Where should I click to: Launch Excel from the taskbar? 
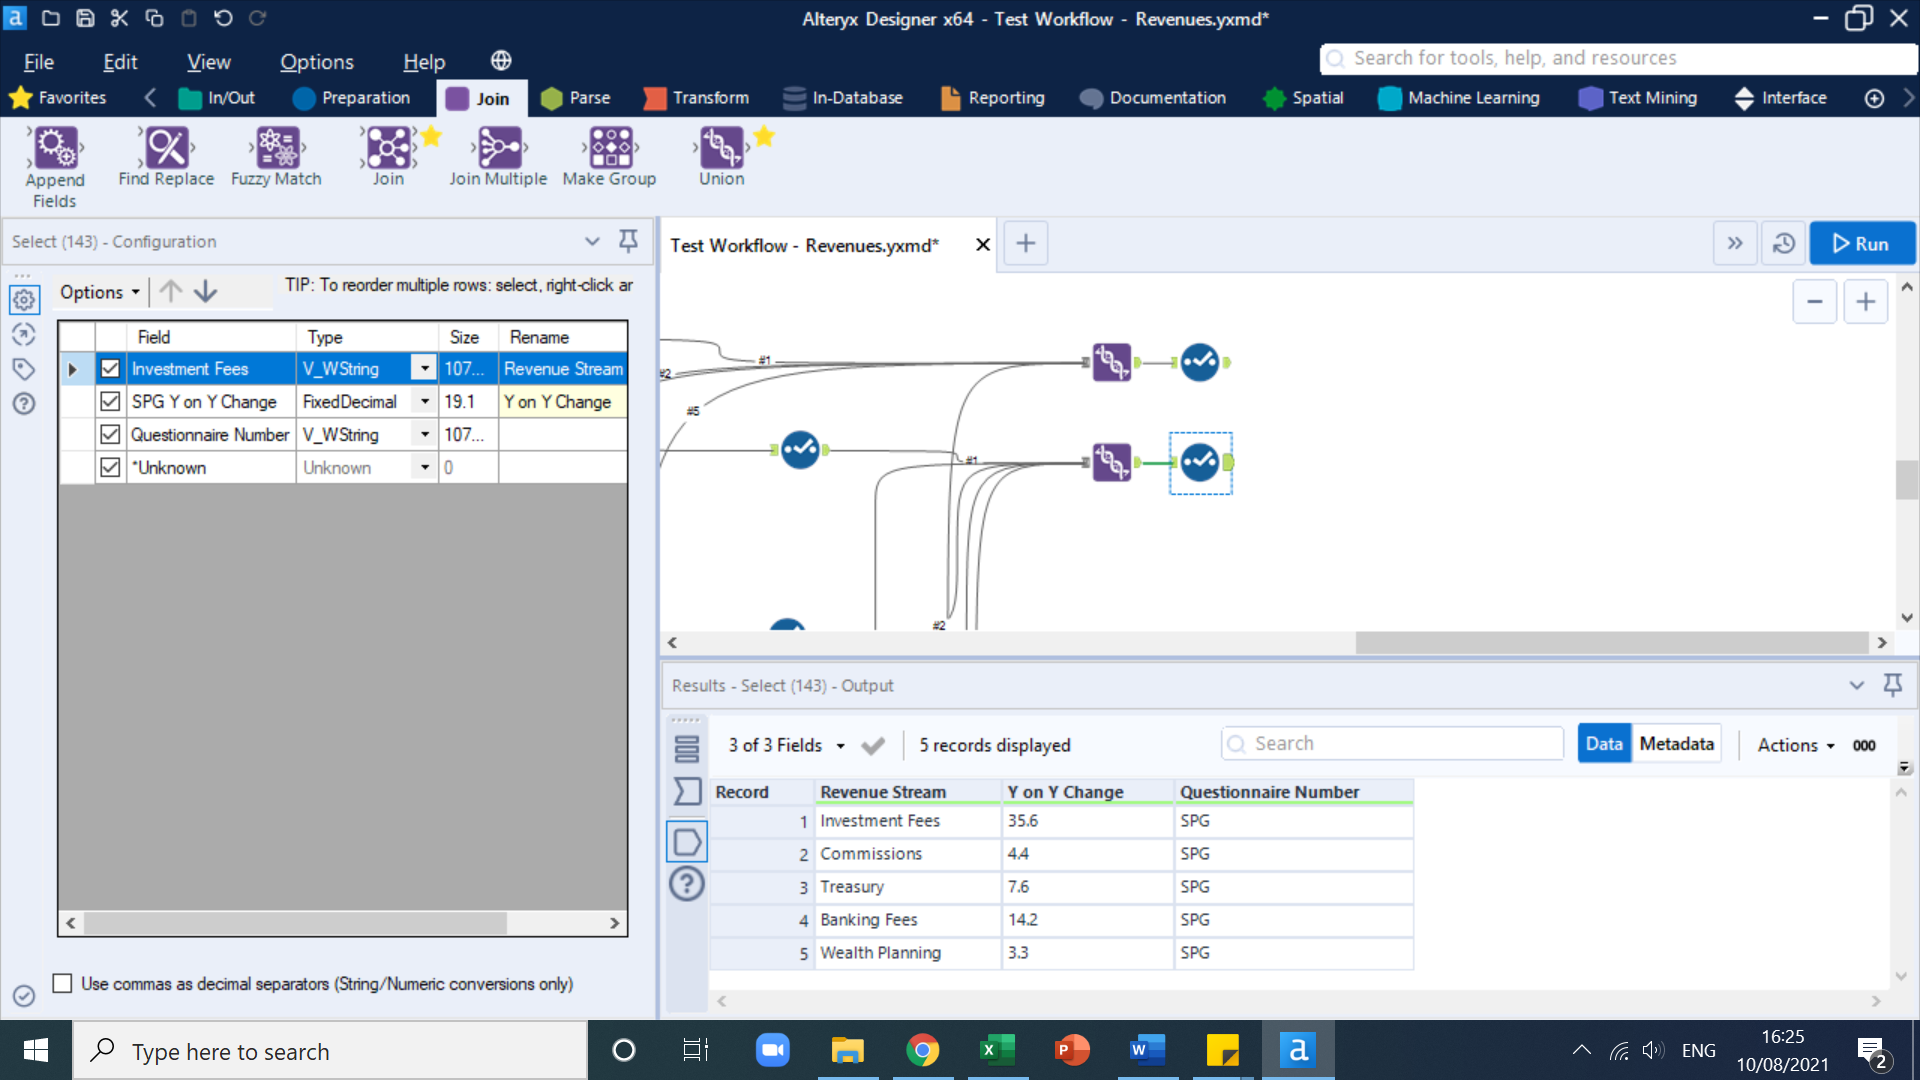tap(997, 1050)
